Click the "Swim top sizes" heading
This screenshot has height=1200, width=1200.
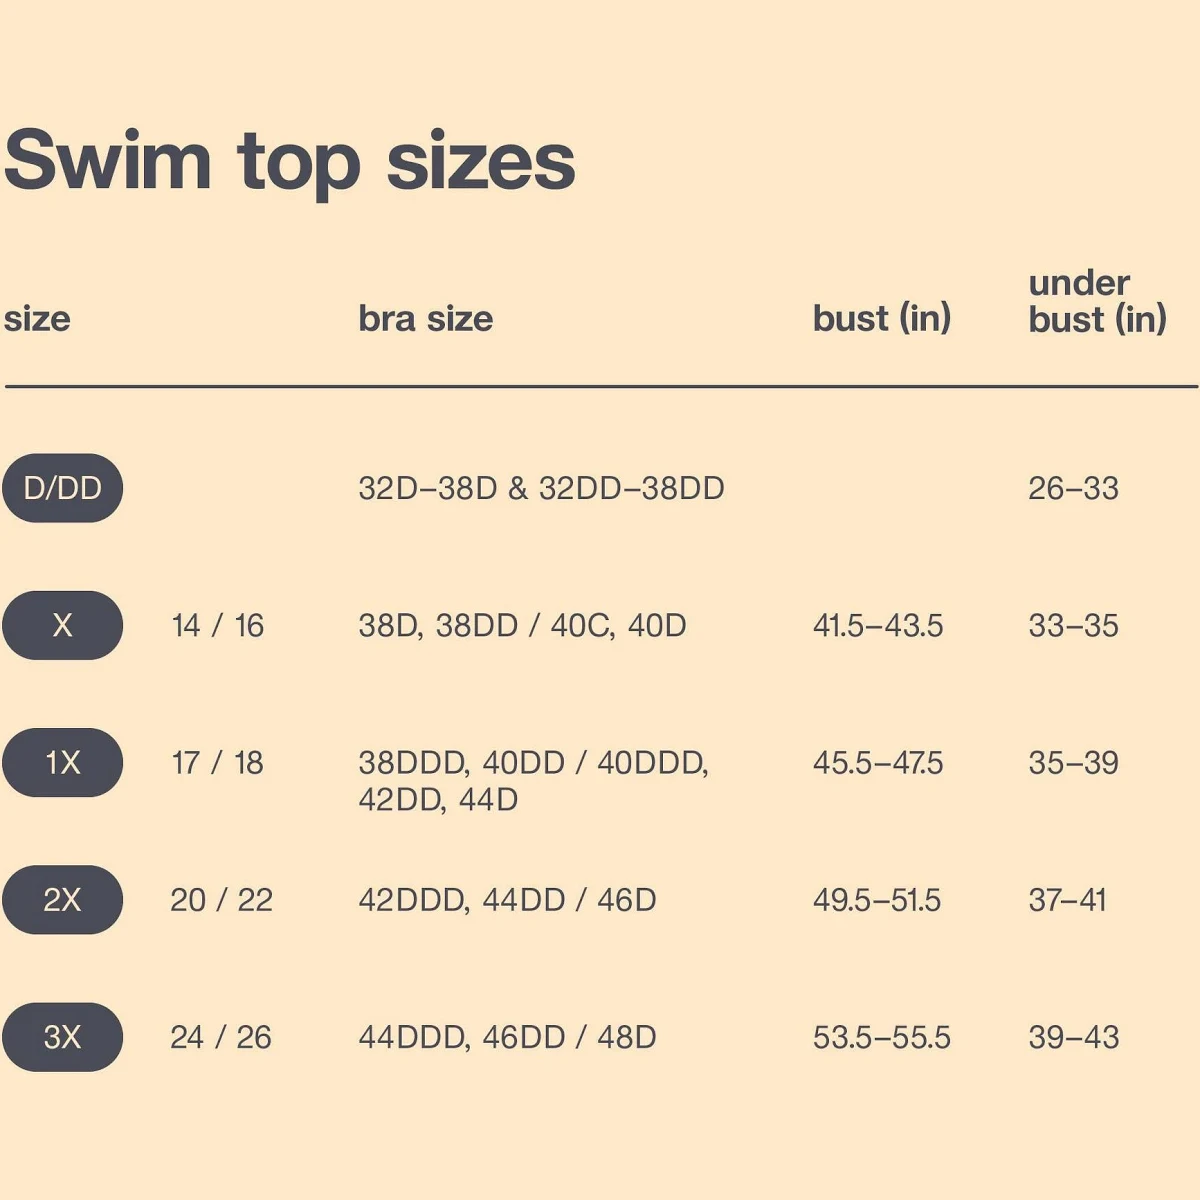(290, 162)
